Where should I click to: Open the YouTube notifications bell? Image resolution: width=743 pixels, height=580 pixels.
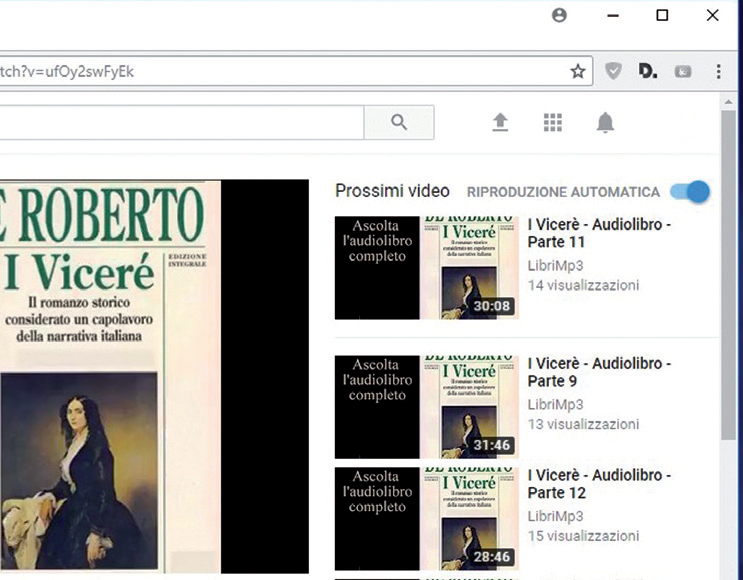pyautogui.click(x=605, y=123)
